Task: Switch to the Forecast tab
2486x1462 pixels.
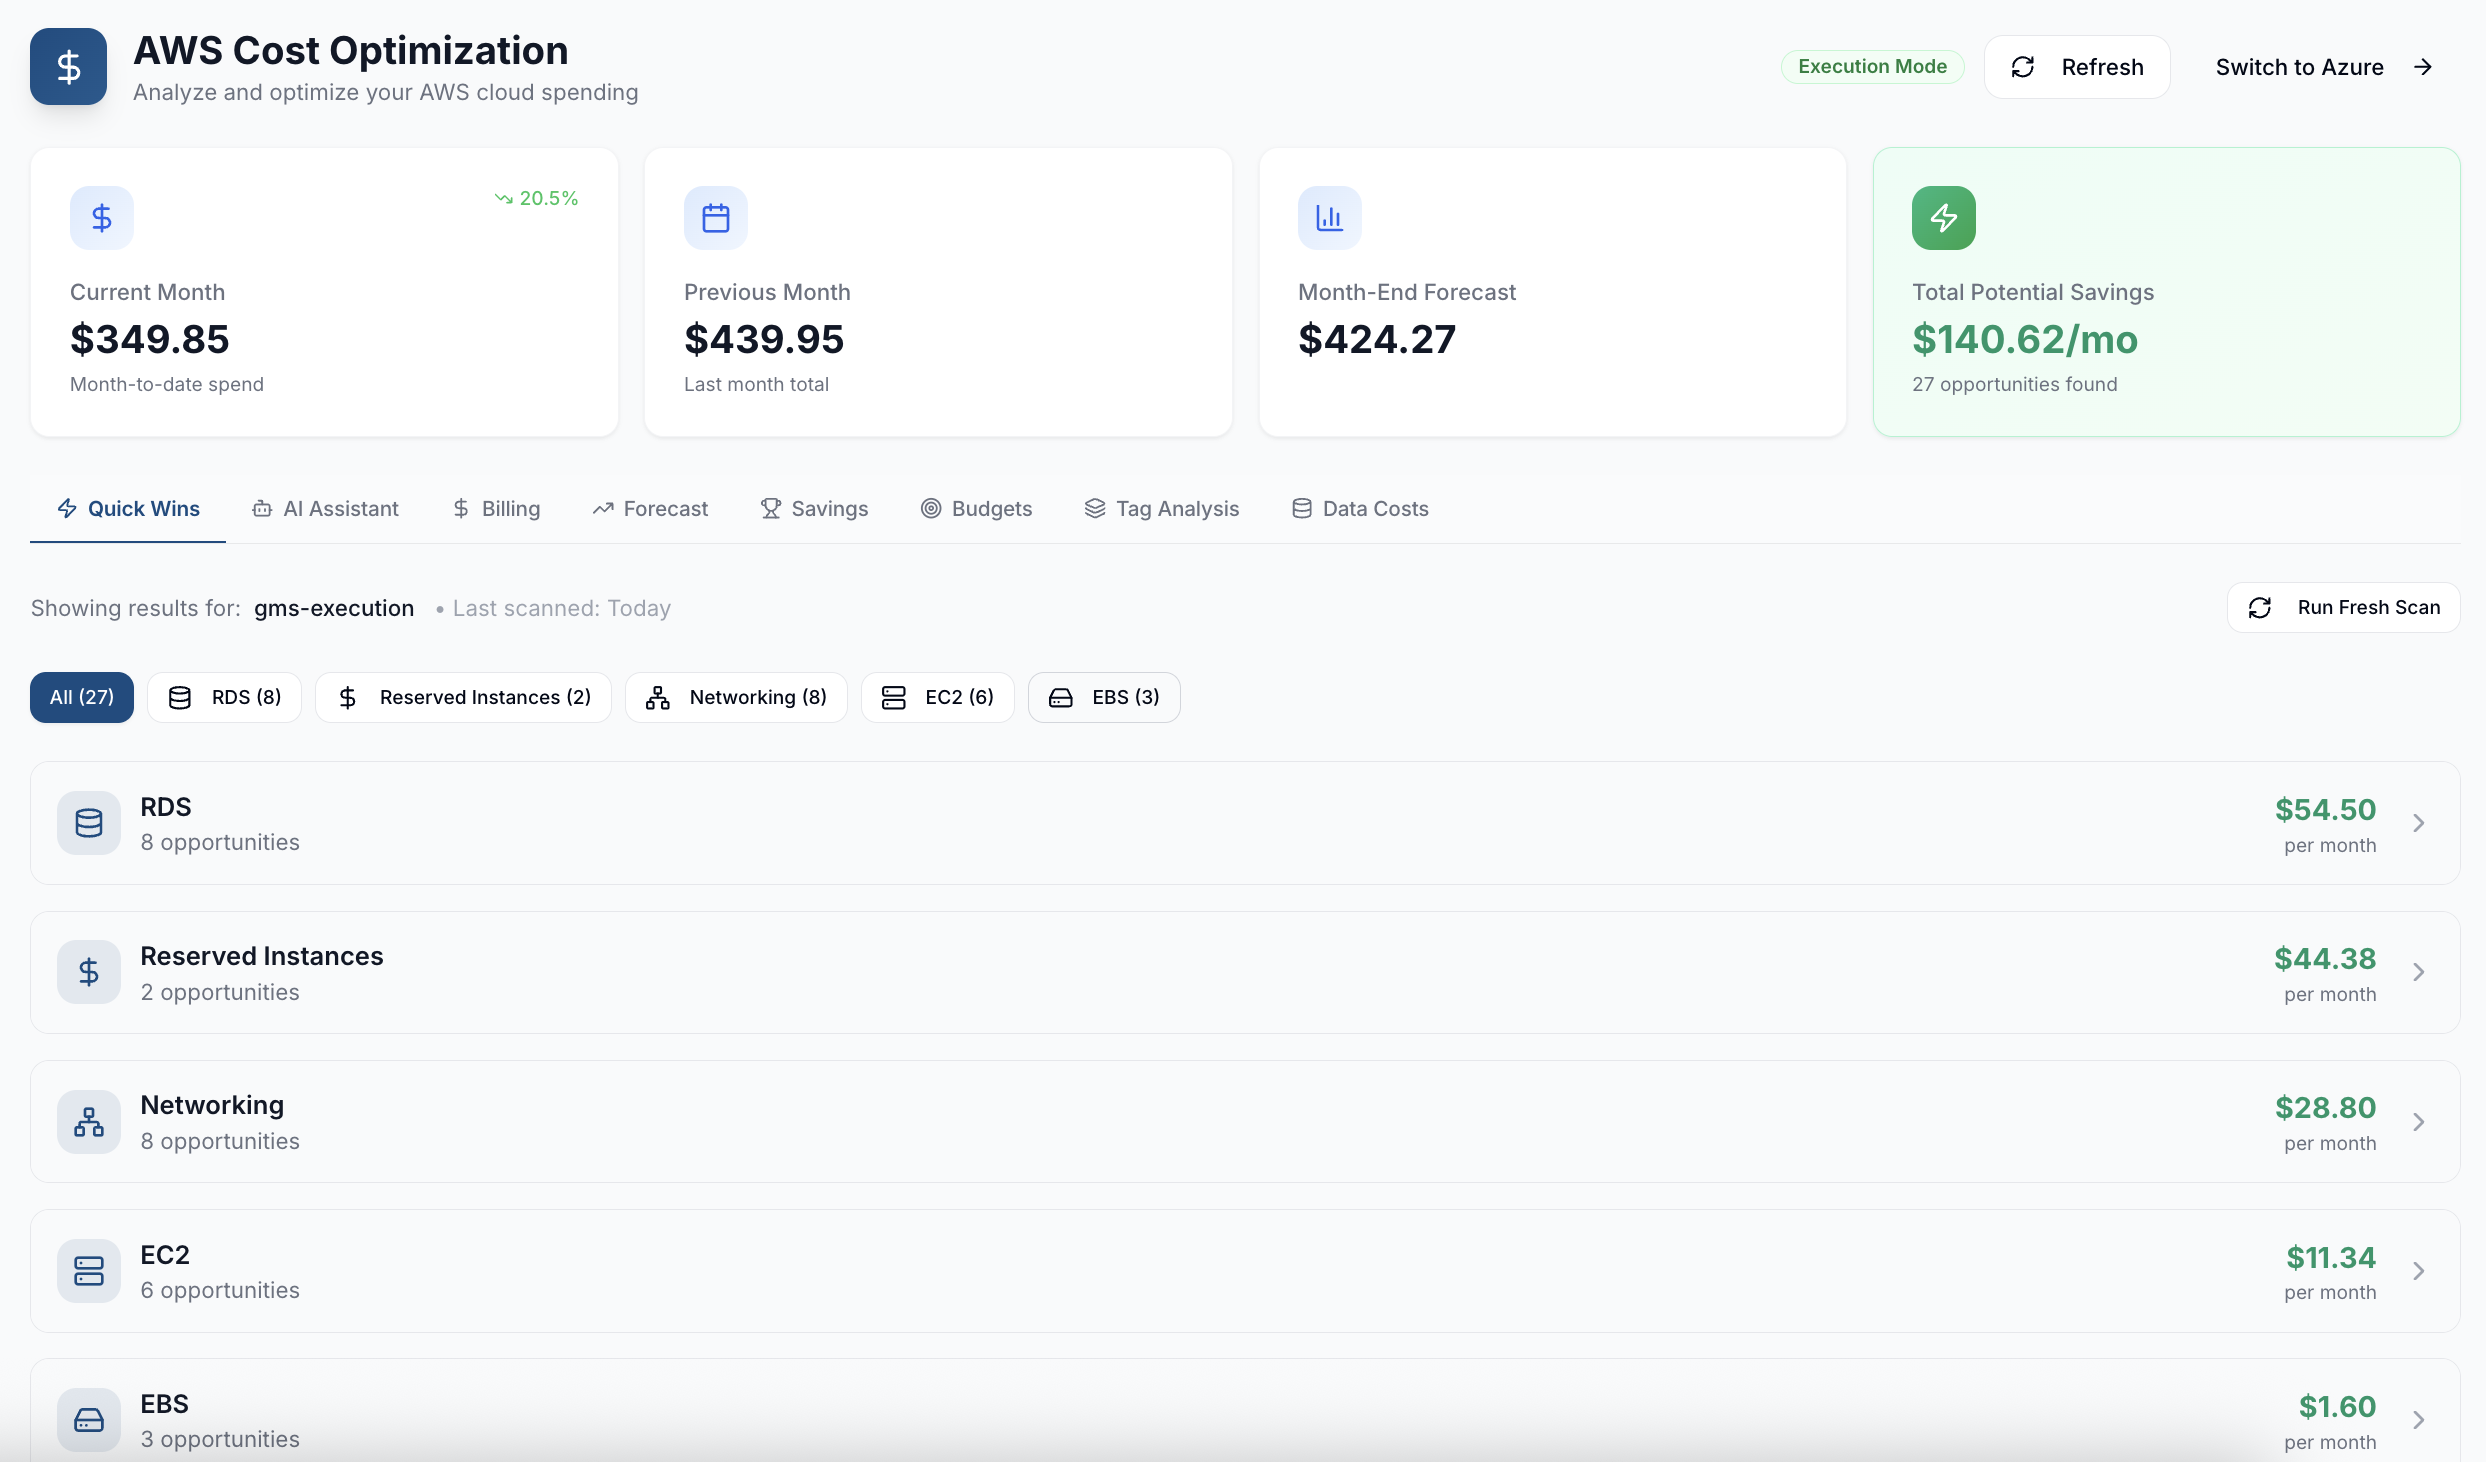Action: 650,508
